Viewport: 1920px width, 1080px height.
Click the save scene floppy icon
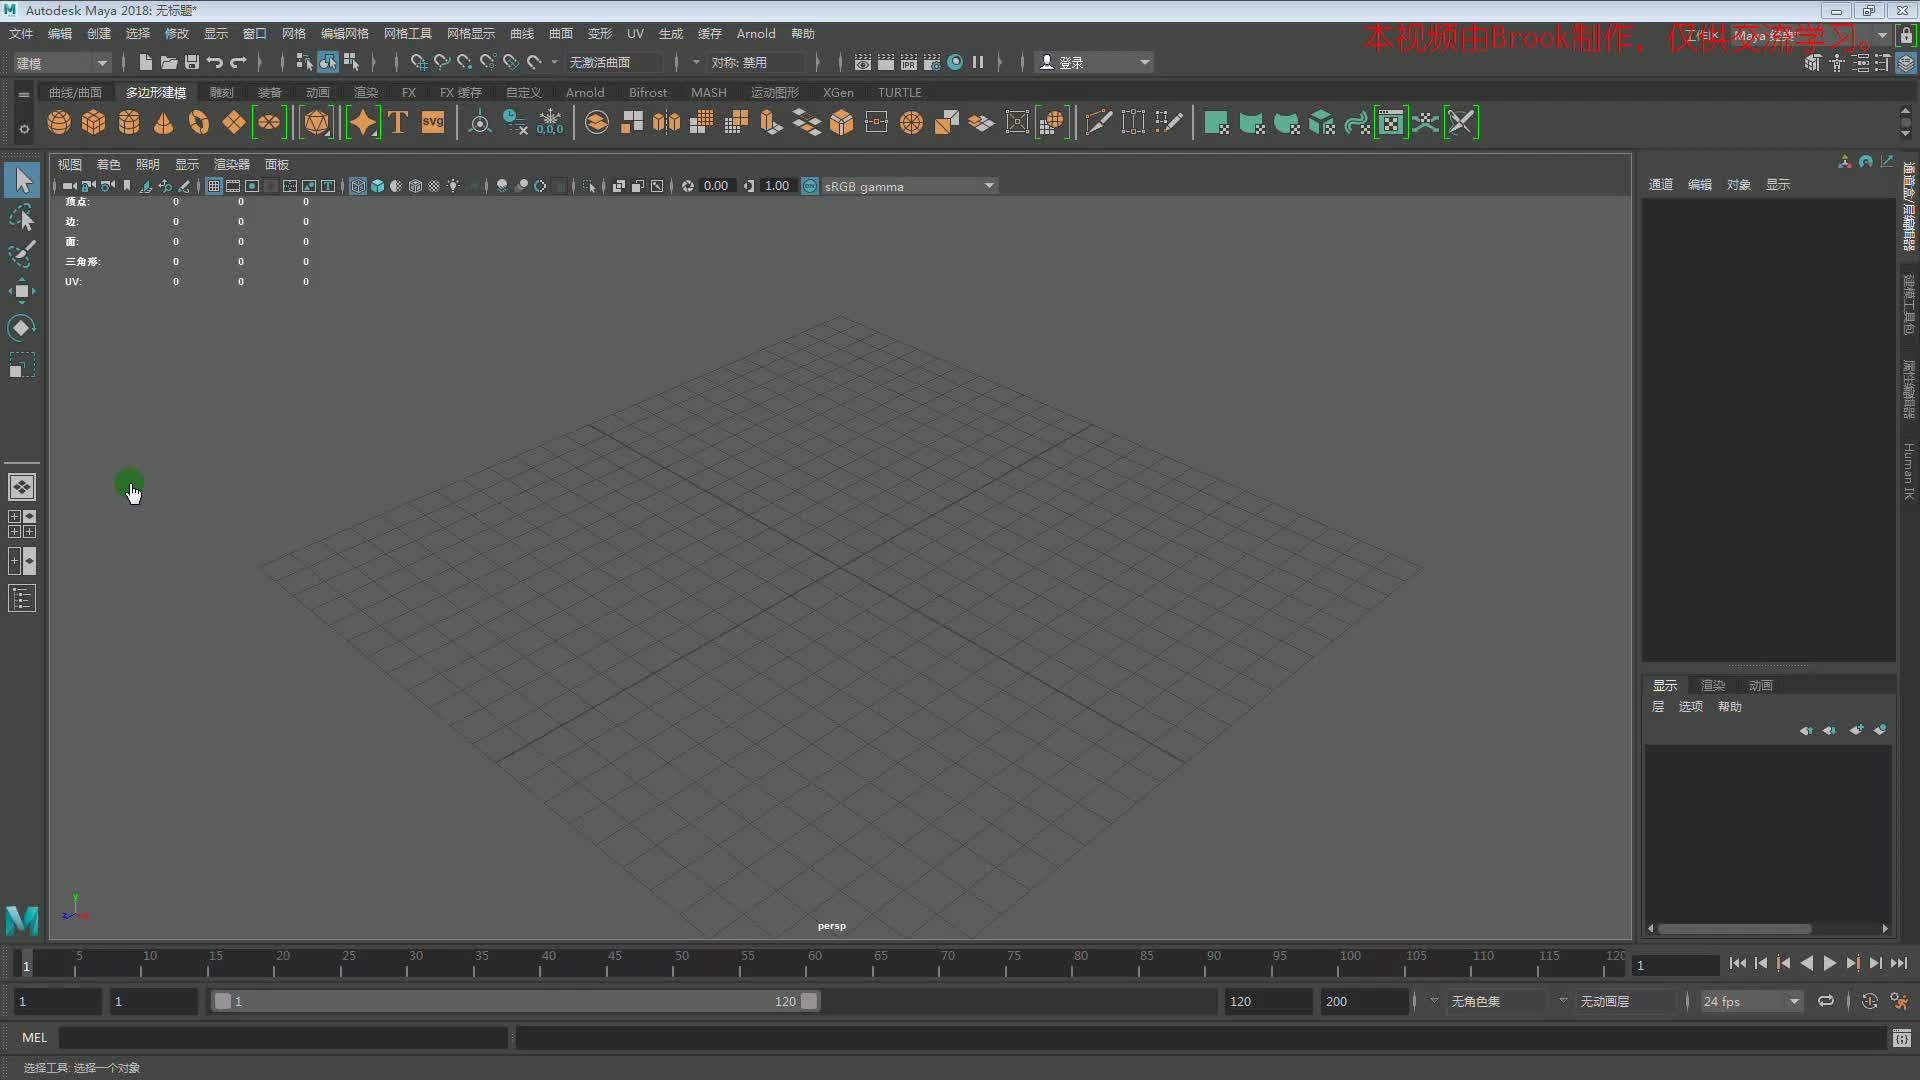pyautogui.click(x=192, y=62)
